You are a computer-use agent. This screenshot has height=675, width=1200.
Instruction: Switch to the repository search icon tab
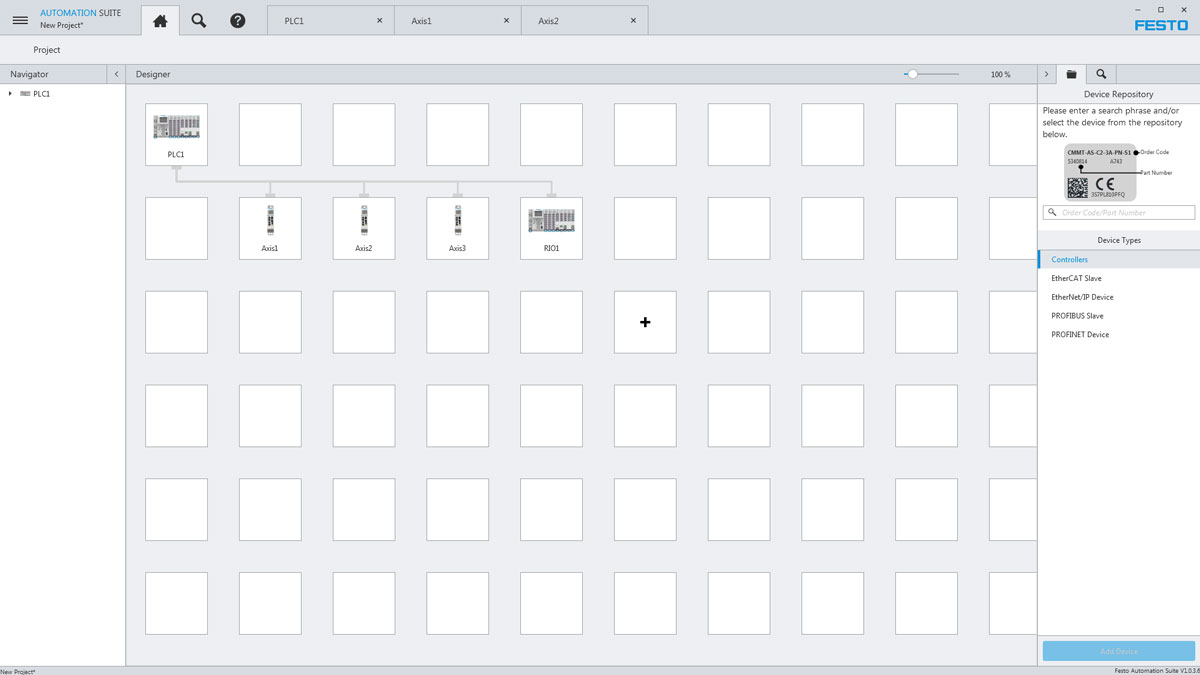[x=1101, y=74]
